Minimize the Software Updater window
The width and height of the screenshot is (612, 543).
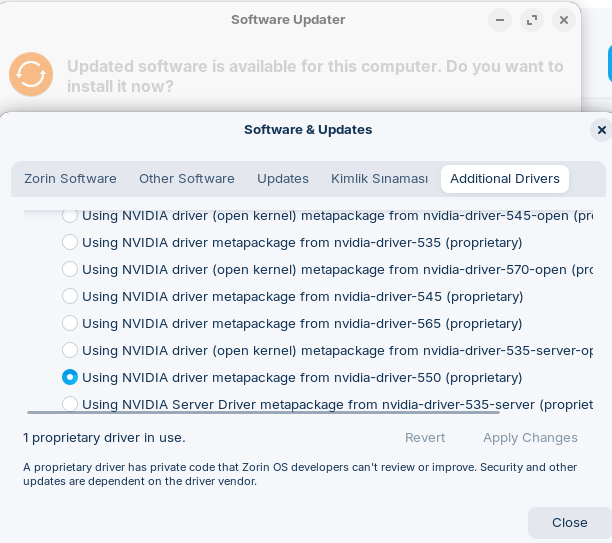click(x=500, y=20)
